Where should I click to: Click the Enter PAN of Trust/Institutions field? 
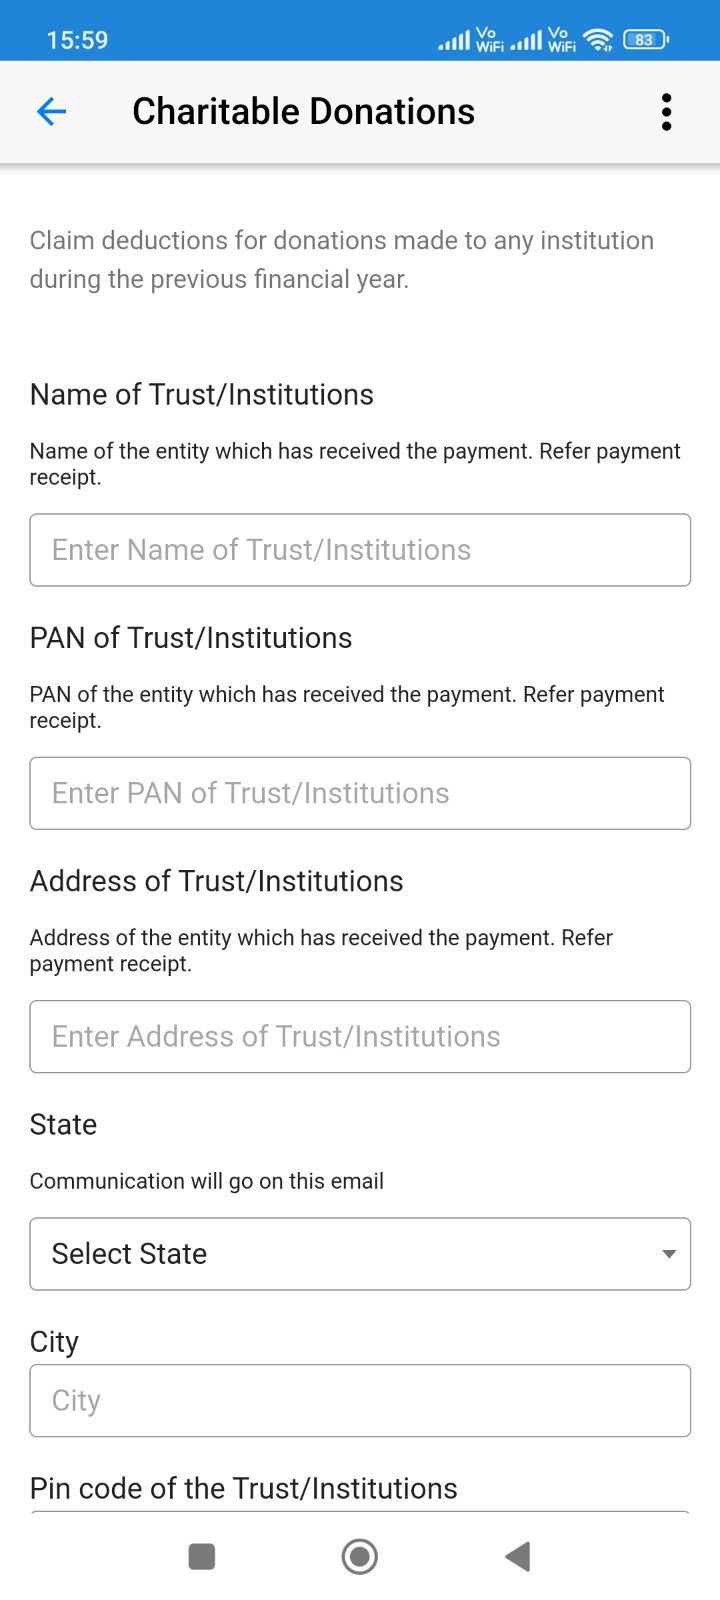[x=360, y=793]
